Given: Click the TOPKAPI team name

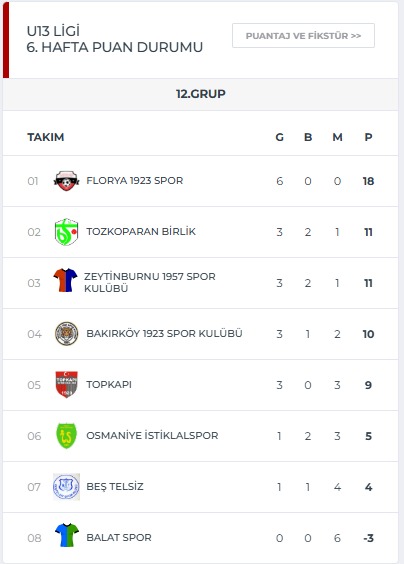Looking at the screenshot, I should (x=109, y=385).
